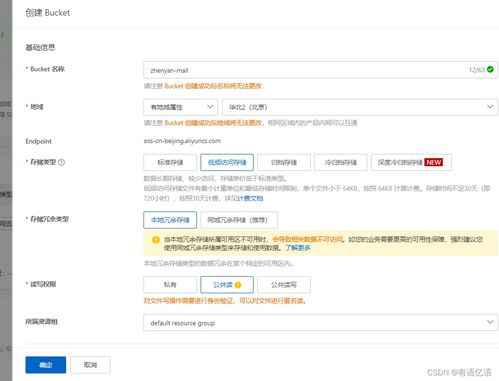Select 私有 read/write permission

click(170, 285)
